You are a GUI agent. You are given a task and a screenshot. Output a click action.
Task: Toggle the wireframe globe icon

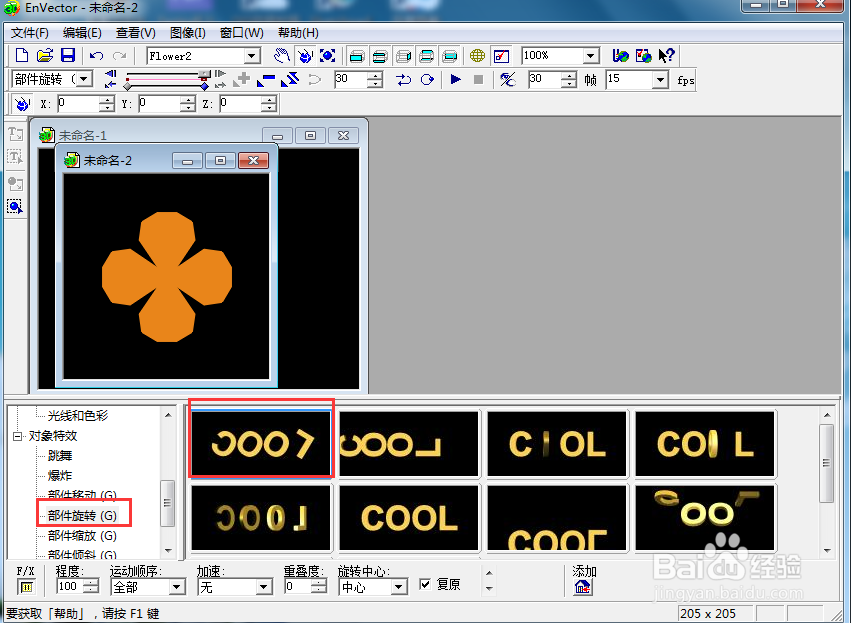478,55
